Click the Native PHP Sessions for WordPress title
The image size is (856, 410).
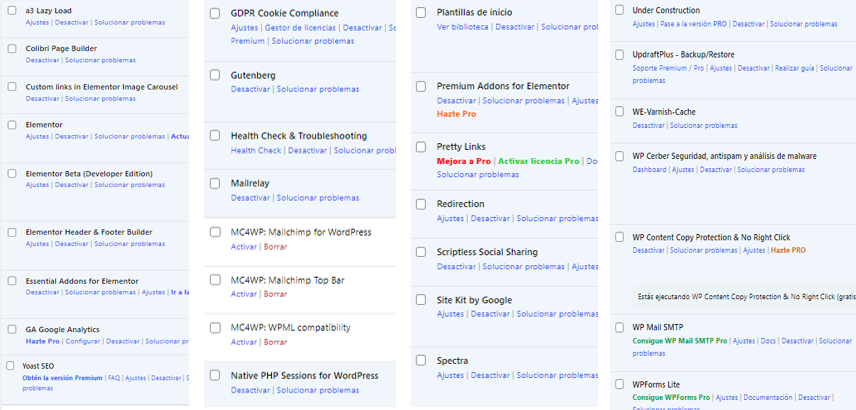(x=305, y=376)
